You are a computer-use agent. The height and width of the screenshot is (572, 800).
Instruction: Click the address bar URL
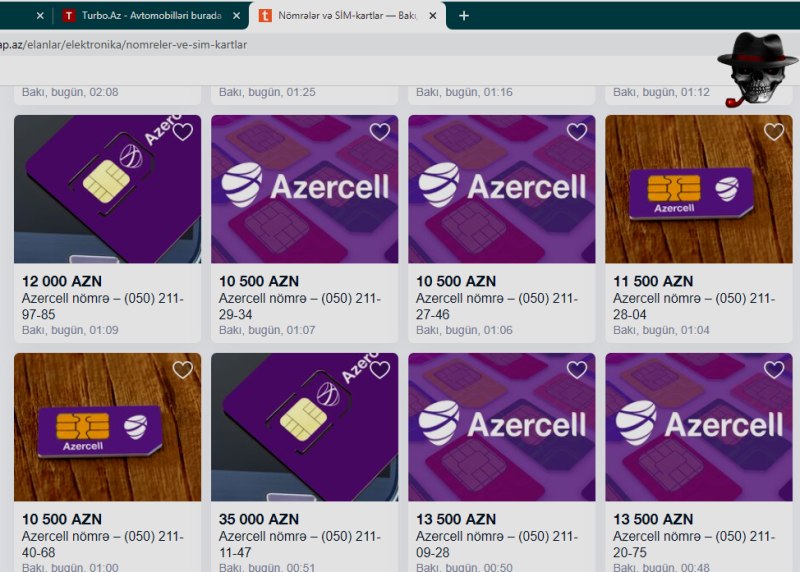click(x=123, y=45)
